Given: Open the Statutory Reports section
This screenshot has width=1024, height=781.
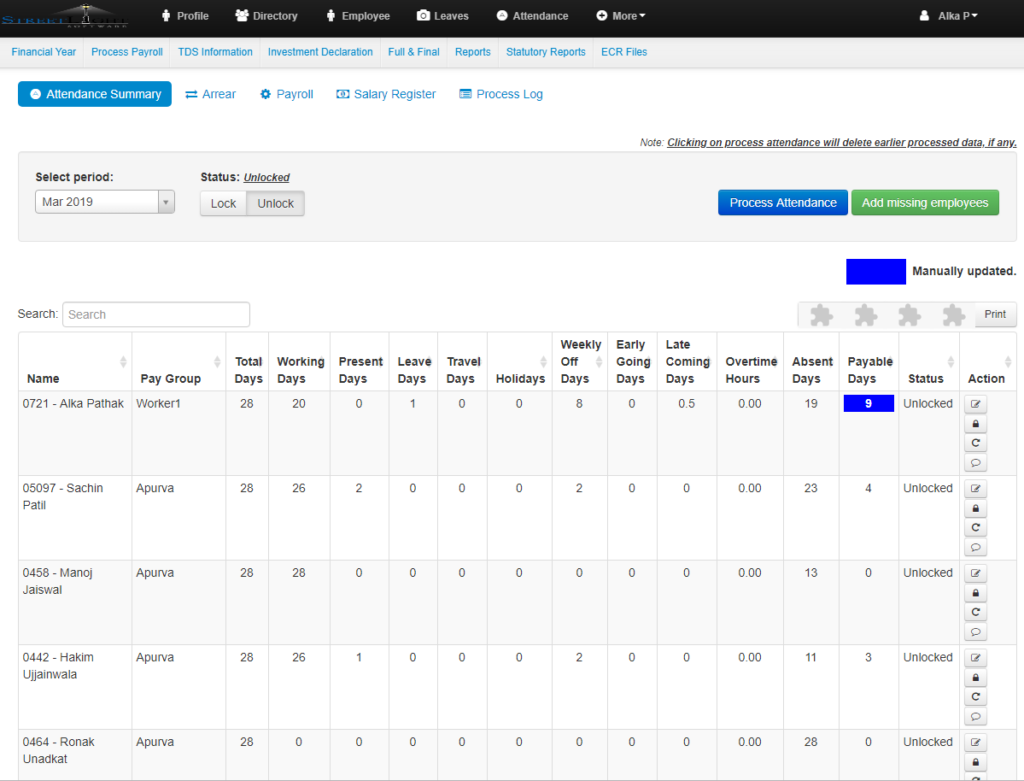Looking at the screenshot, I should pyautogui.click(x=545, y=51).
